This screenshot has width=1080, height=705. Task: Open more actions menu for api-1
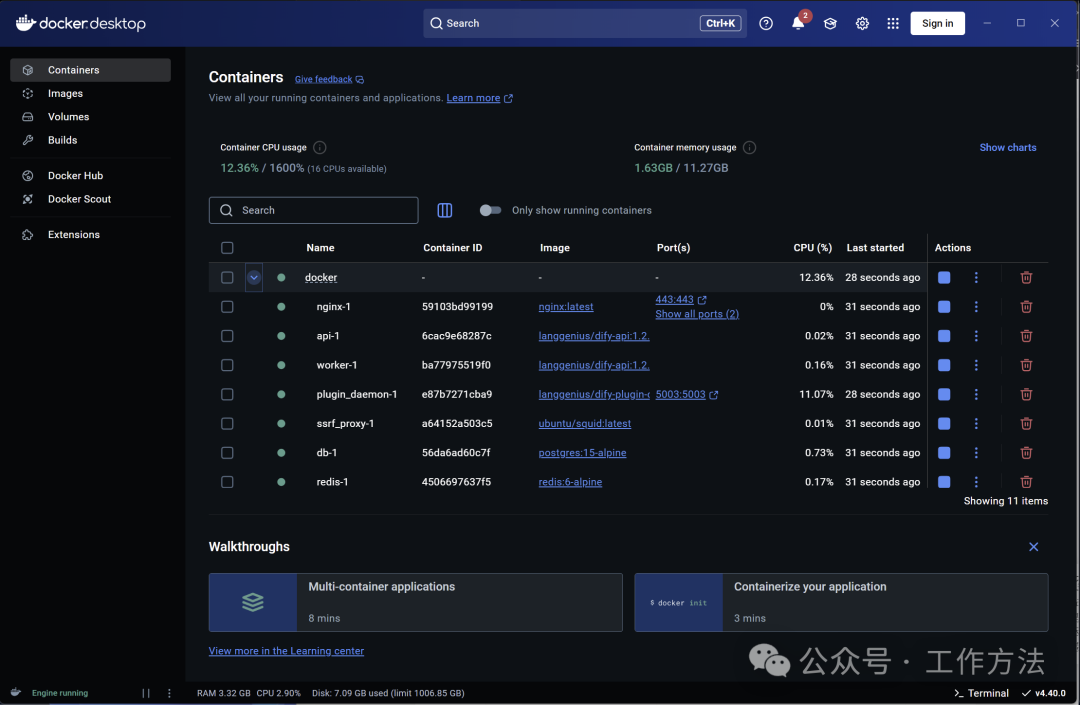pos(975,336)
